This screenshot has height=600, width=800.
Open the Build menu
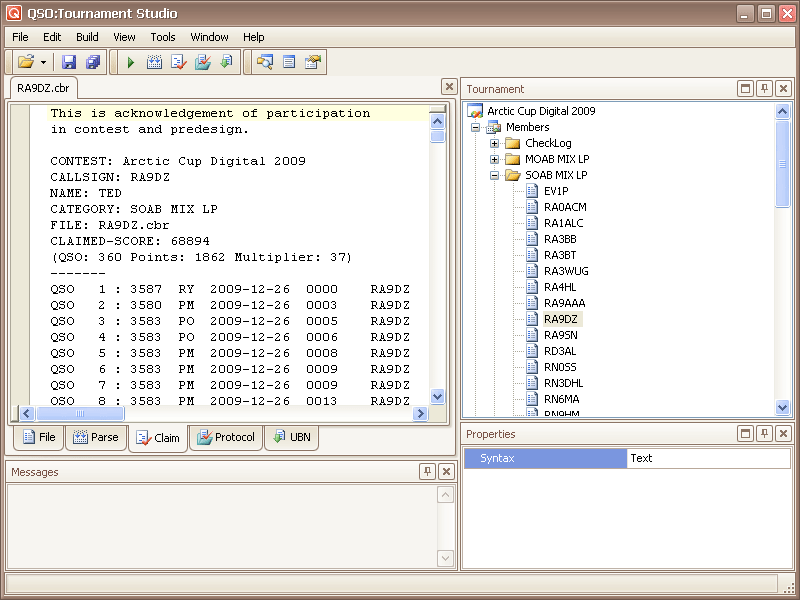click(87, 37)
